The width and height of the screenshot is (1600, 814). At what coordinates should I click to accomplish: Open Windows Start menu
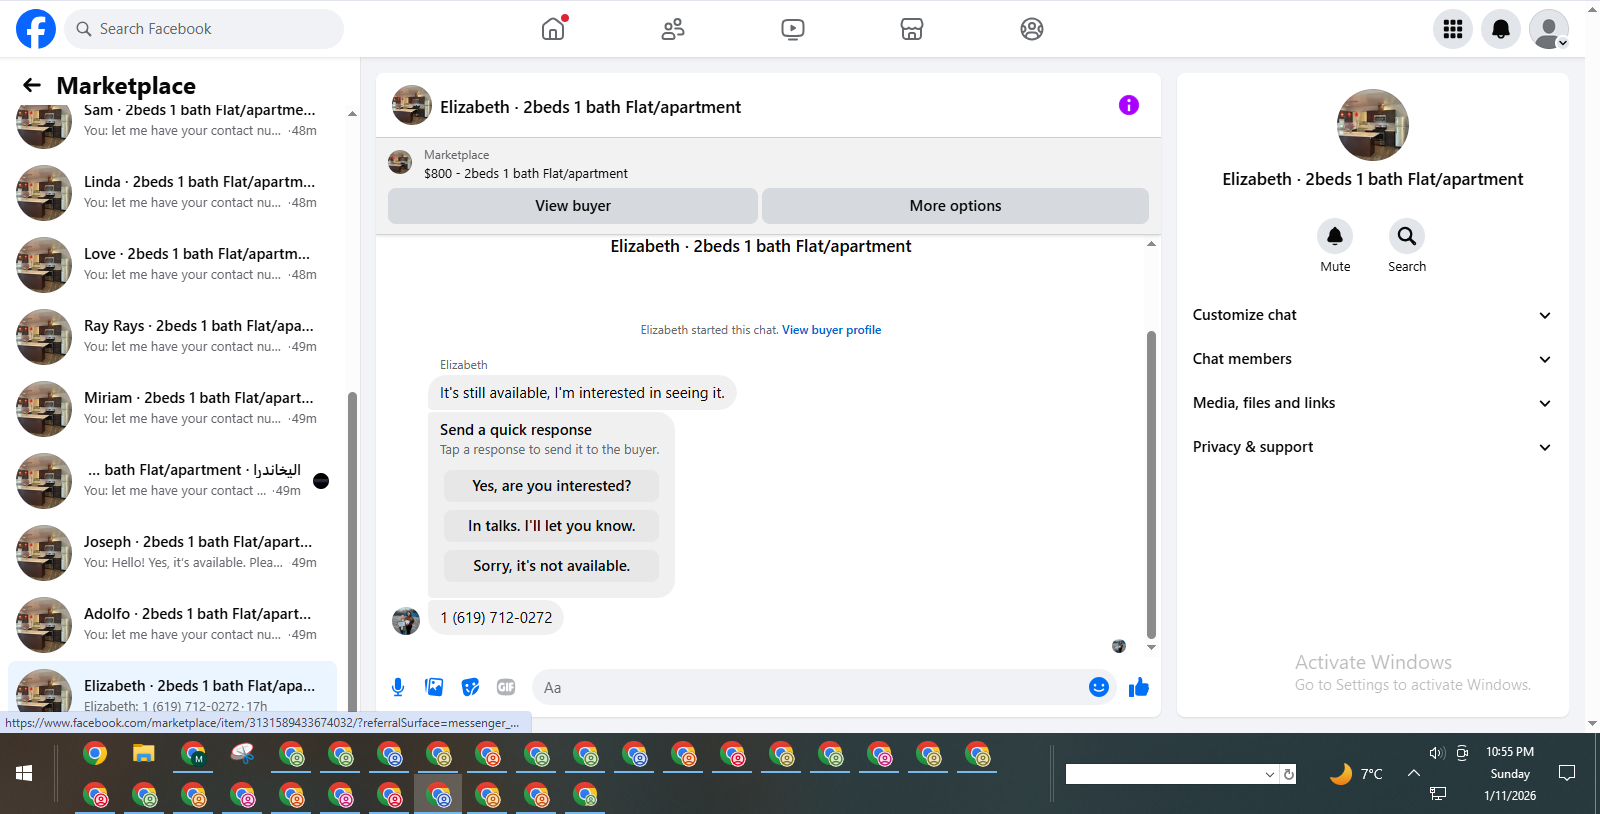click(24, 773)
